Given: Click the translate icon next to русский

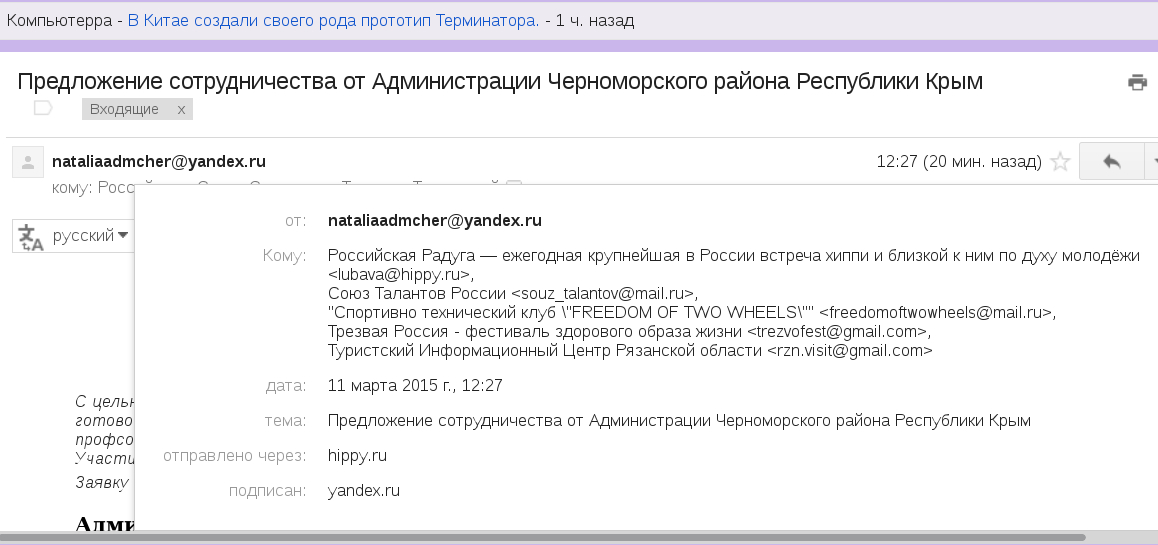Looking at the screenshot, I should click(x=31, y=237).
